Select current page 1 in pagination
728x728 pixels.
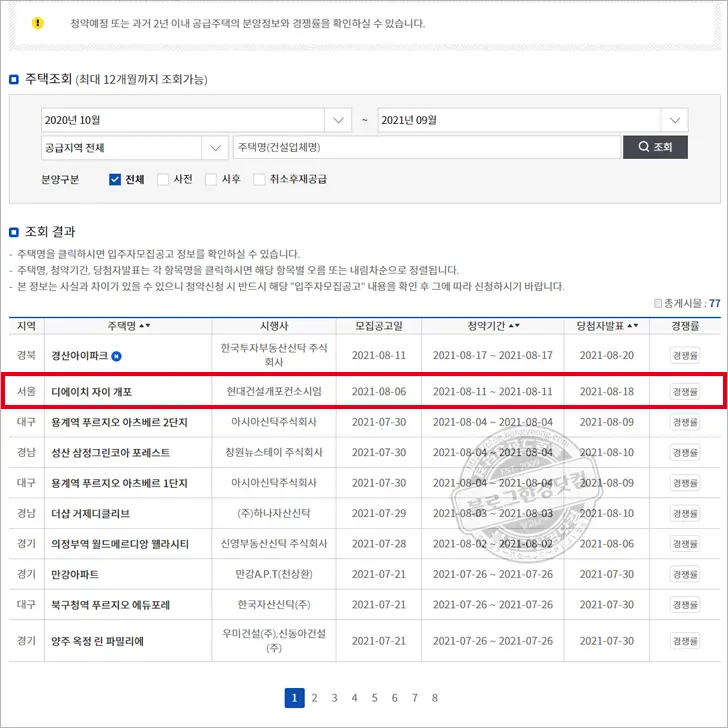pyautogui.click(x=294, y=698)
